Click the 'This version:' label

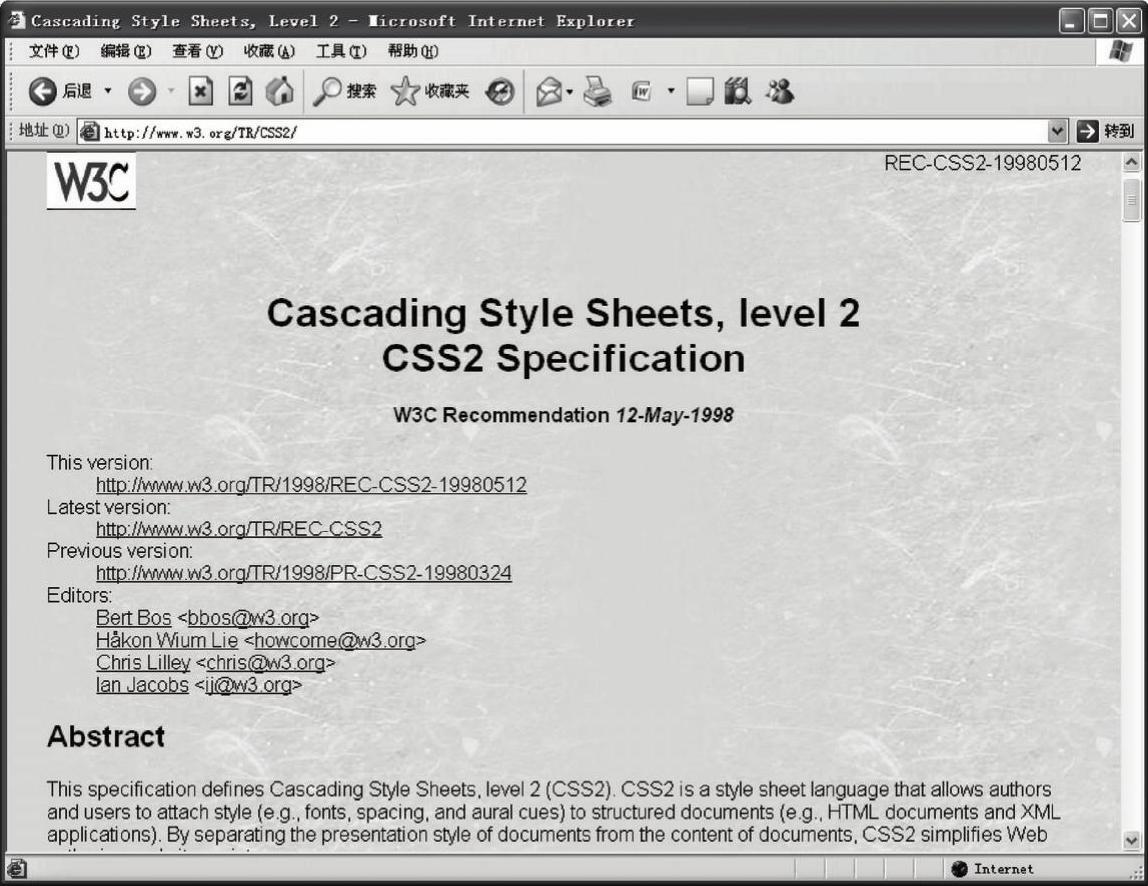100,463
